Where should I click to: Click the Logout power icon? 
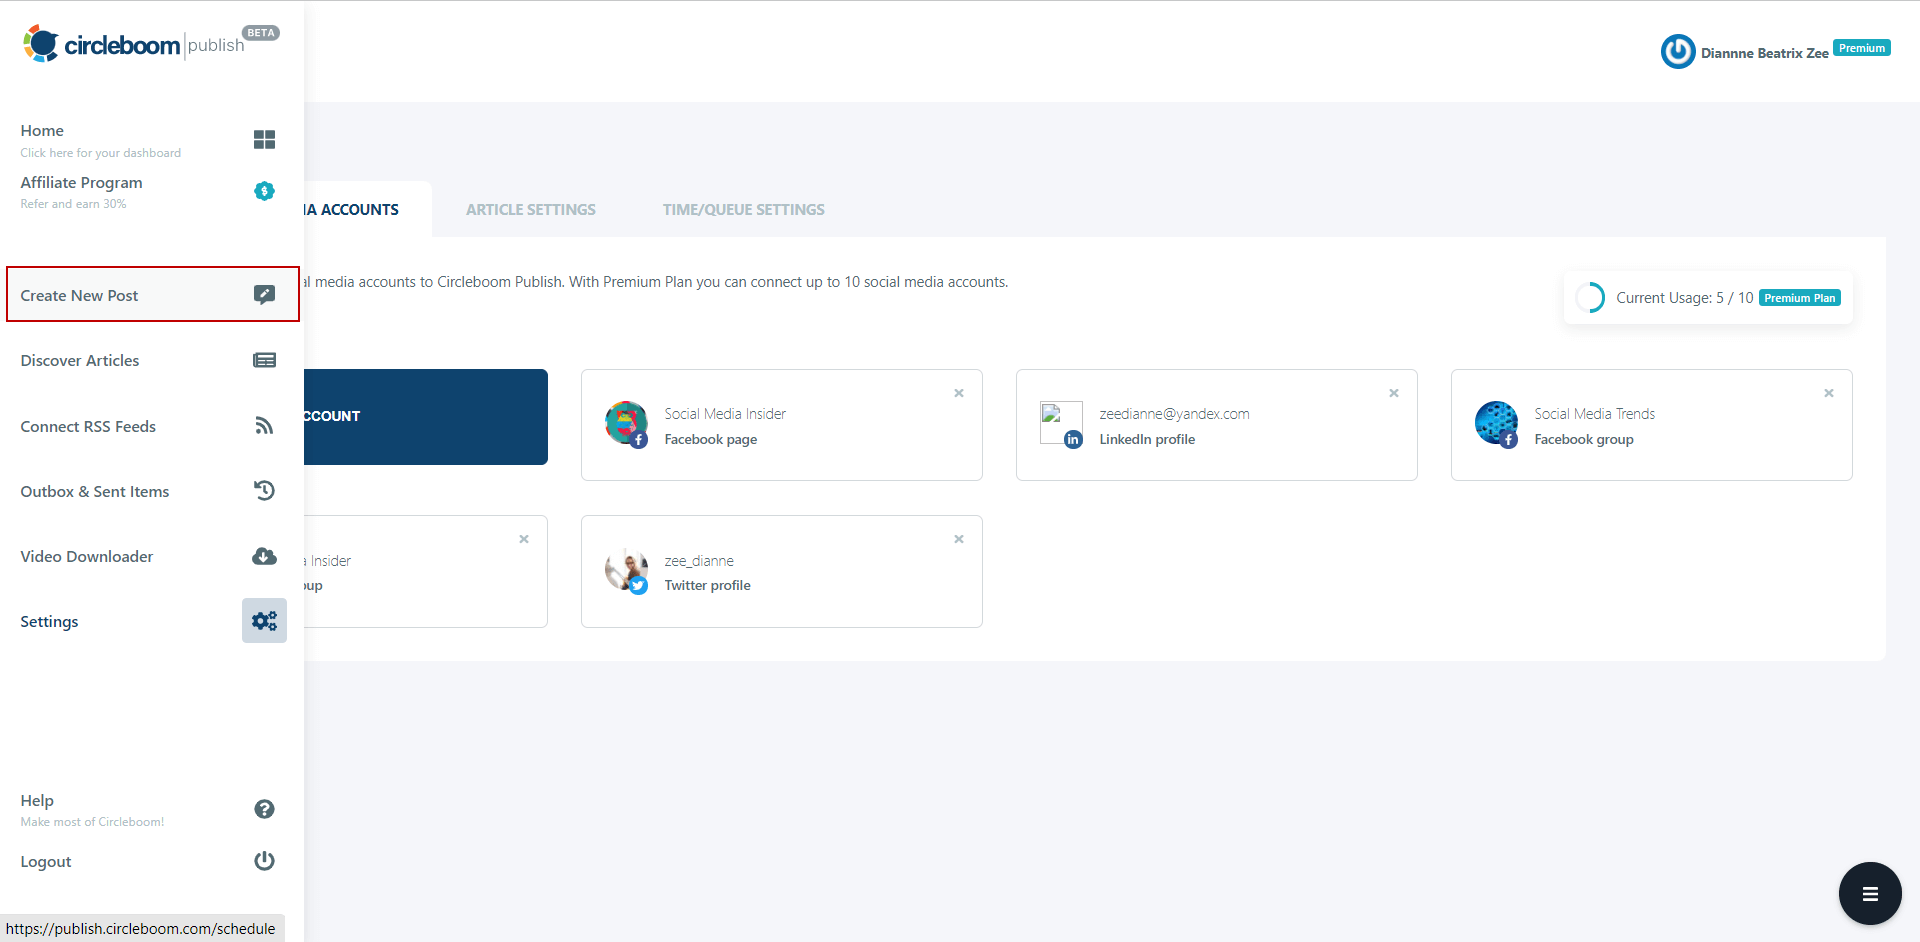pyautogui.click(x=263, y=860)
